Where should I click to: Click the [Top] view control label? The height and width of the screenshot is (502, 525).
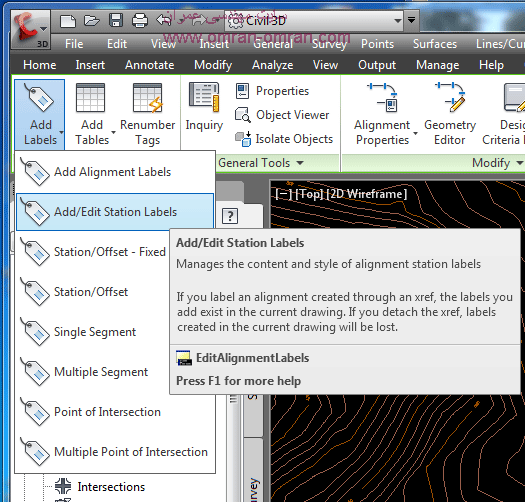(x=309, y=194)
